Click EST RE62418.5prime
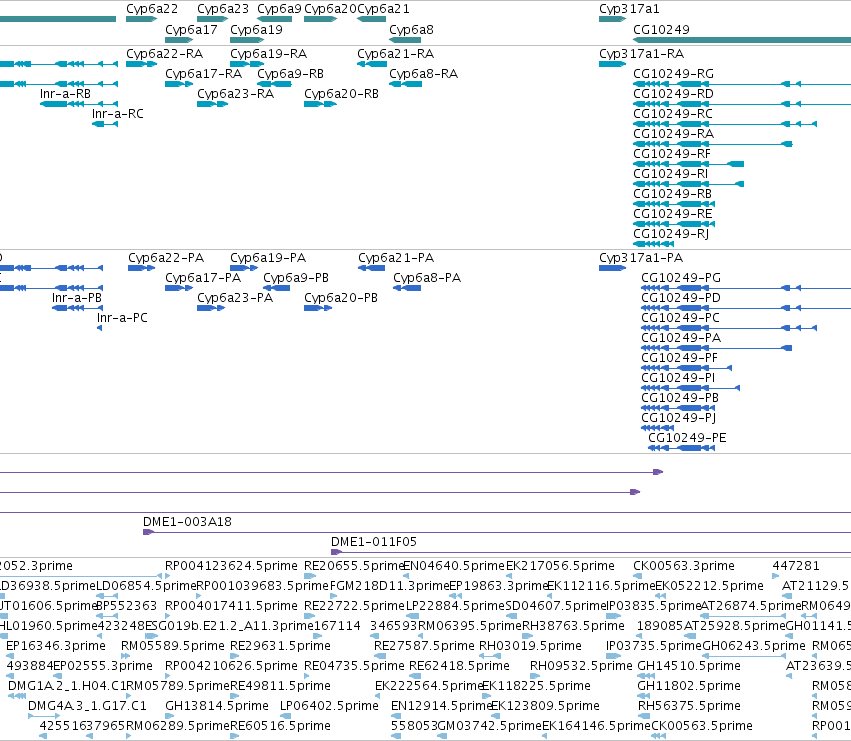The height and width of the screenshot is (741, 851). (415, 676)
